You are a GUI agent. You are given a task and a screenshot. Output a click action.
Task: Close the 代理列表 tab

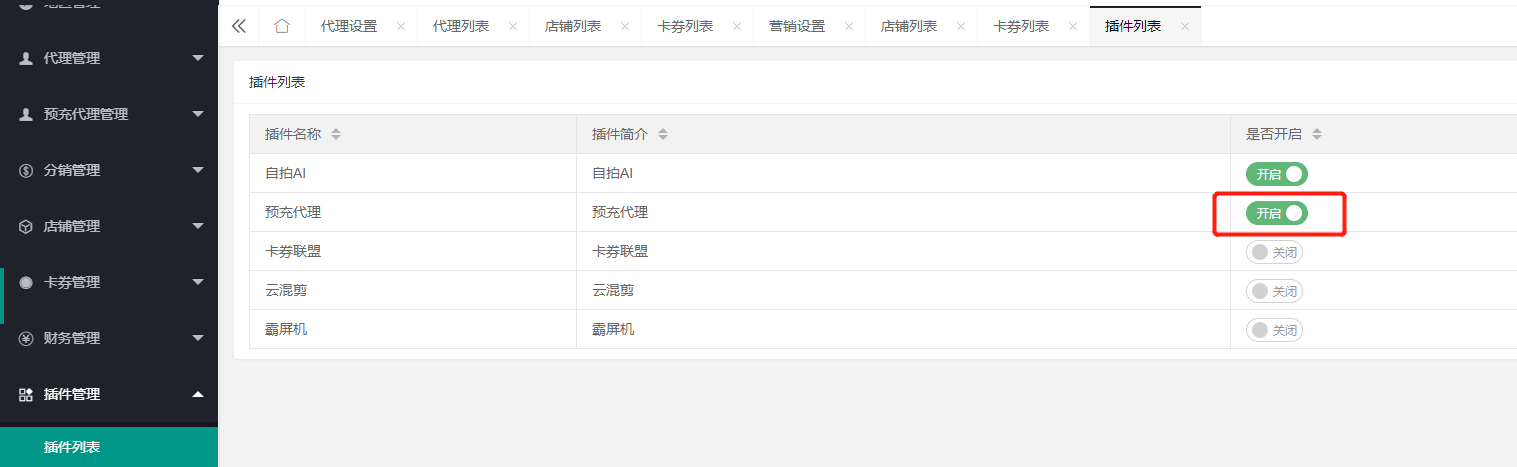coord(513,27)
